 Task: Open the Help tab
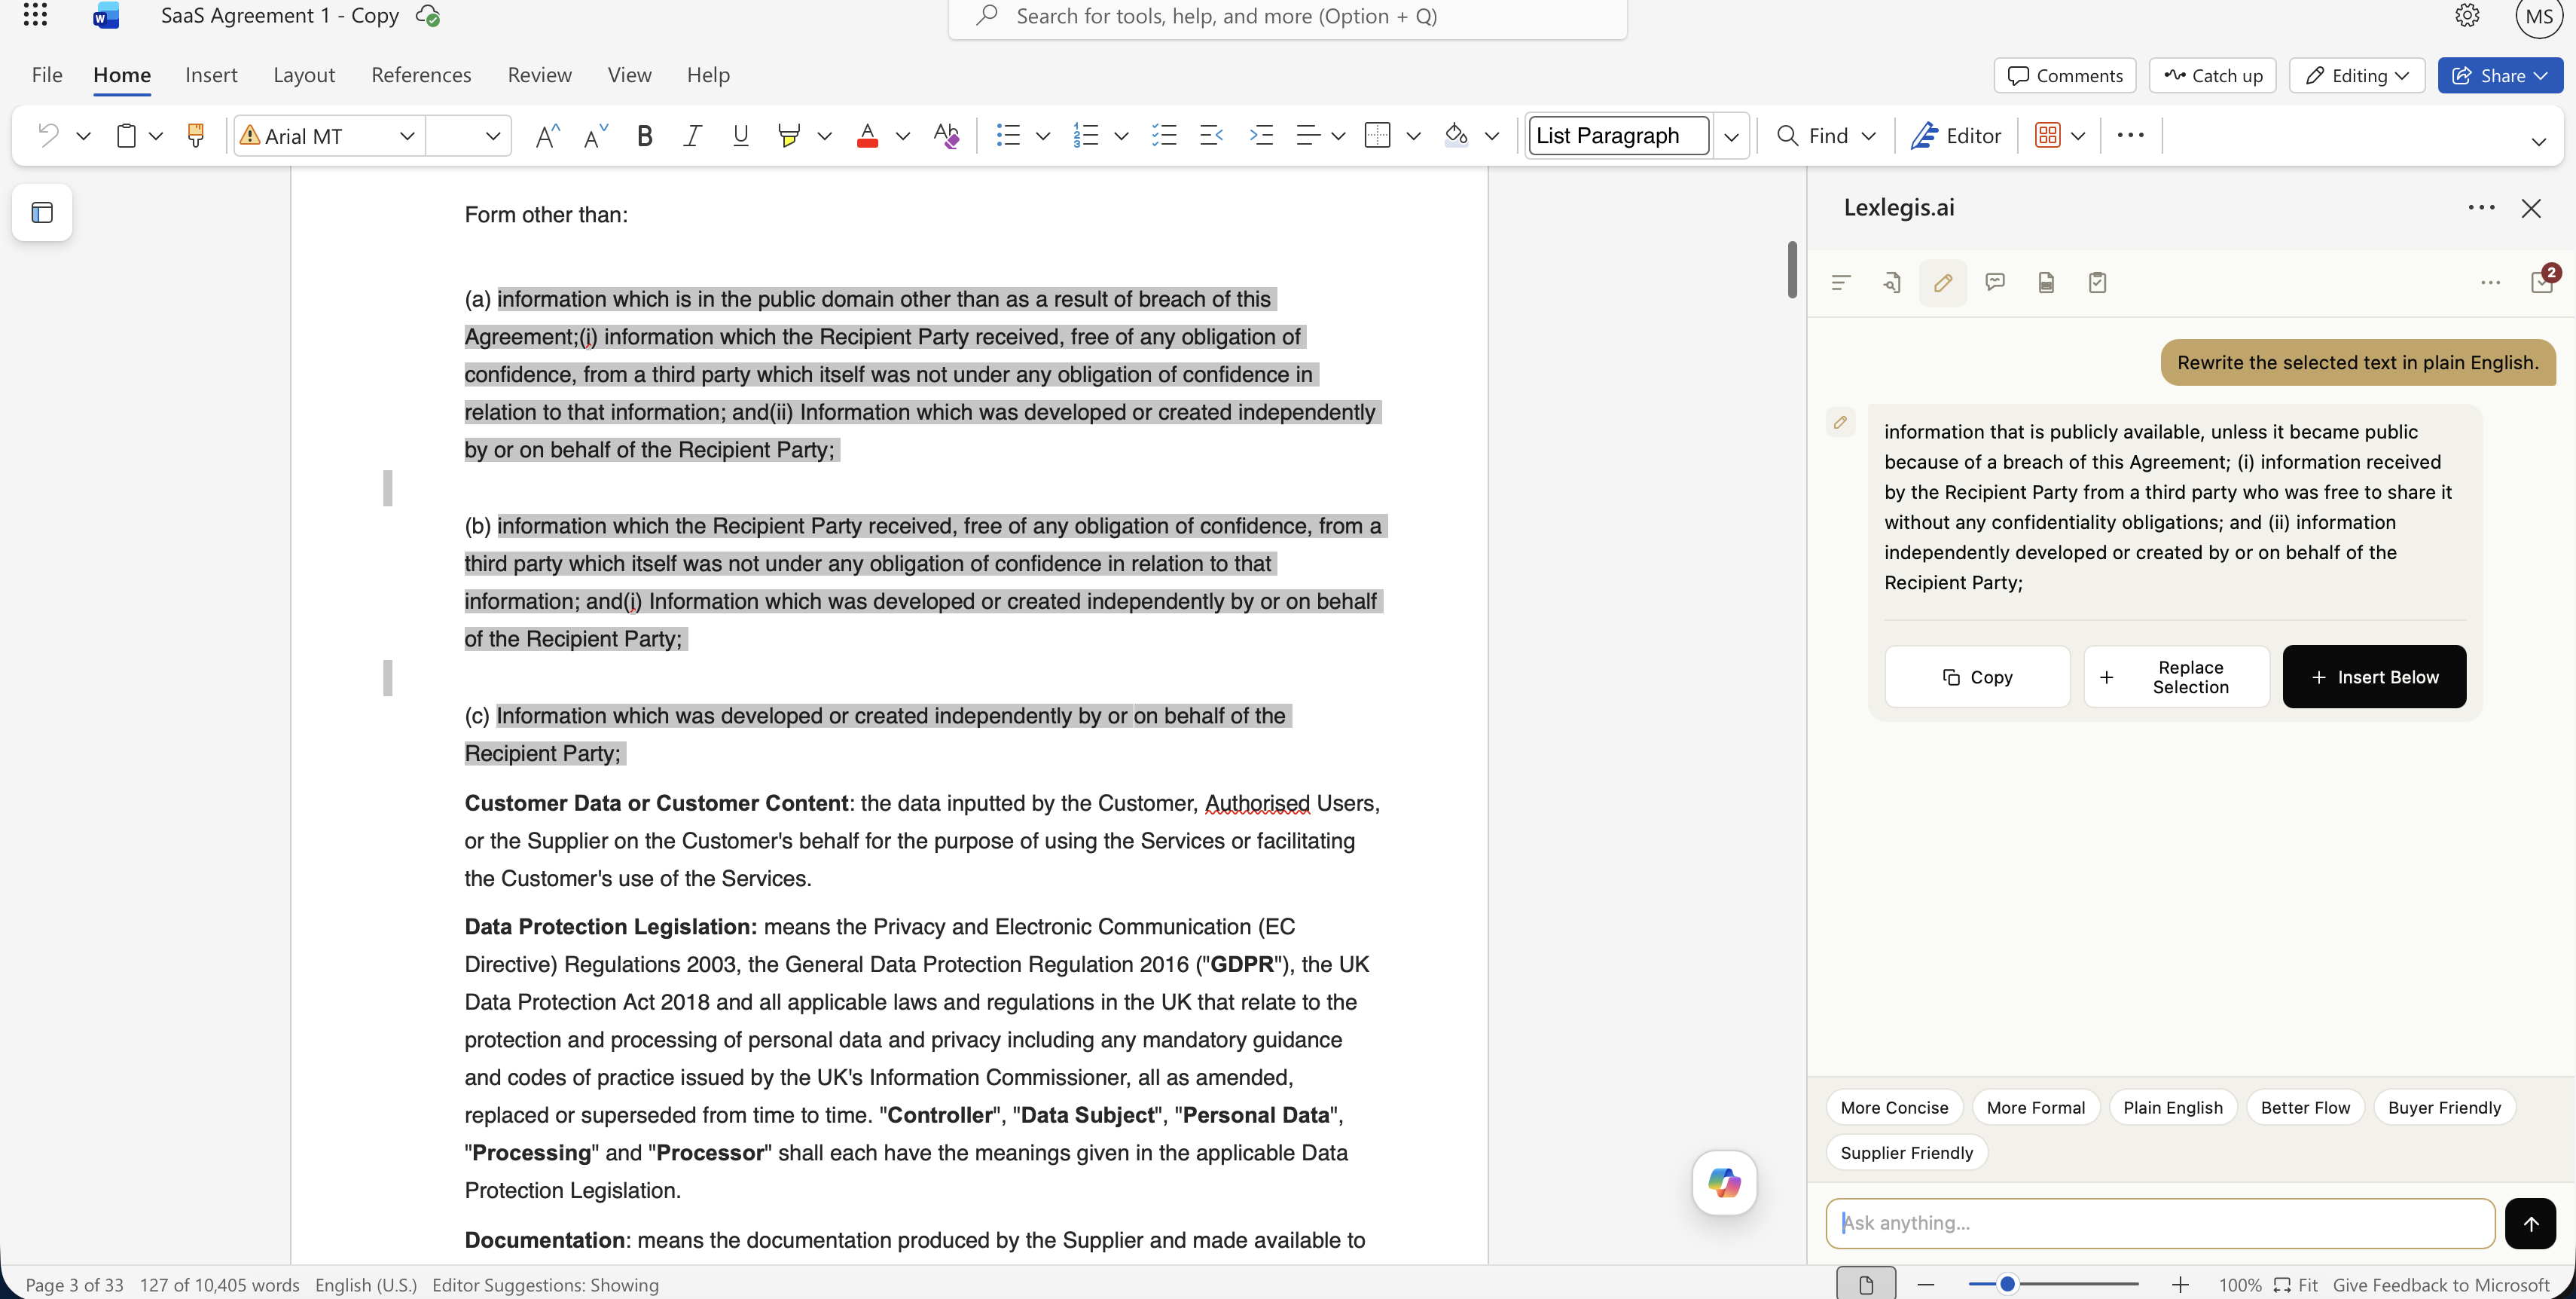point(708,75)
